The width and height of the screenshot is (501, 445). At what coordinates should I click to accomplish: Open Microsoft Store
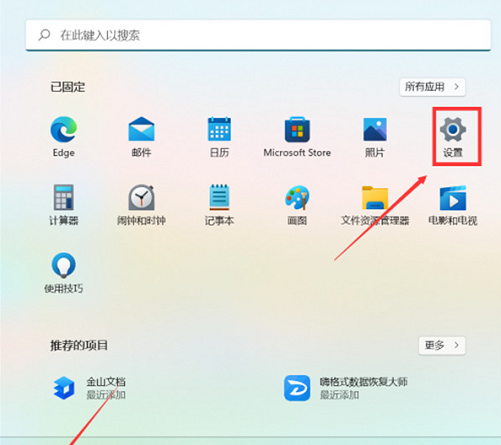(297, 137)
